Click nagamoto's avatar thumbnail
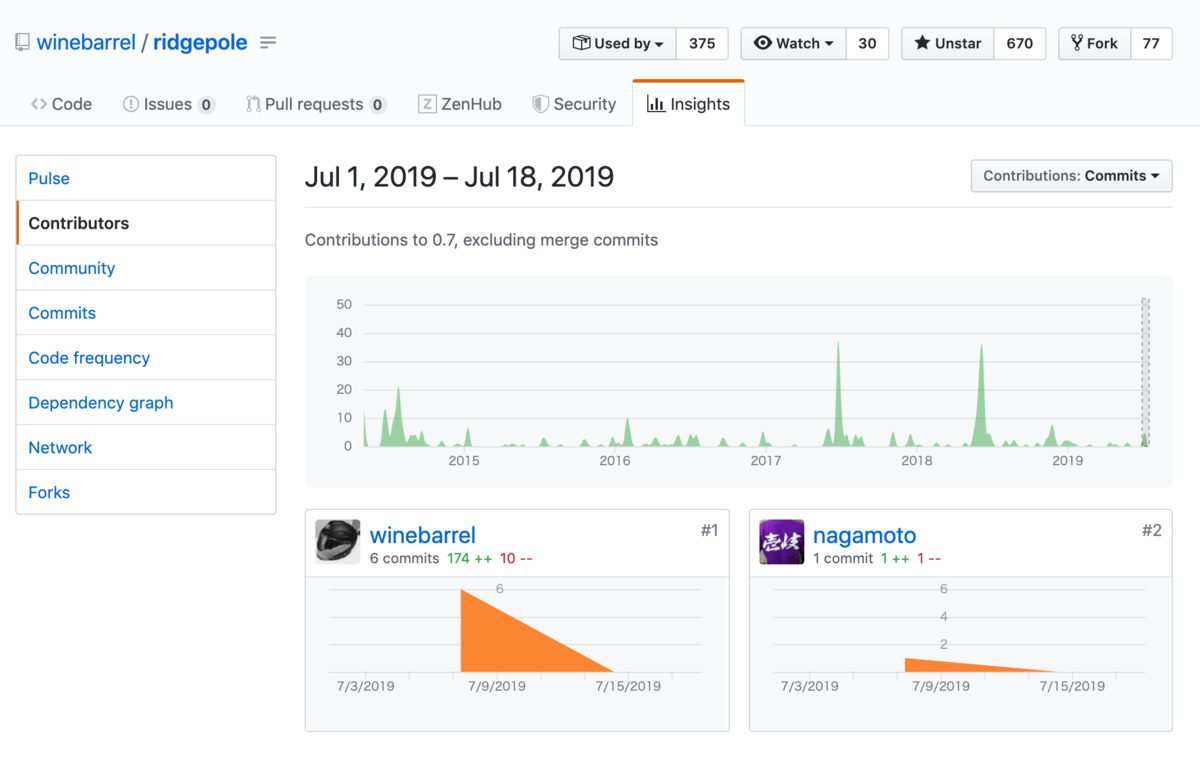 click(x=782, y=542)
